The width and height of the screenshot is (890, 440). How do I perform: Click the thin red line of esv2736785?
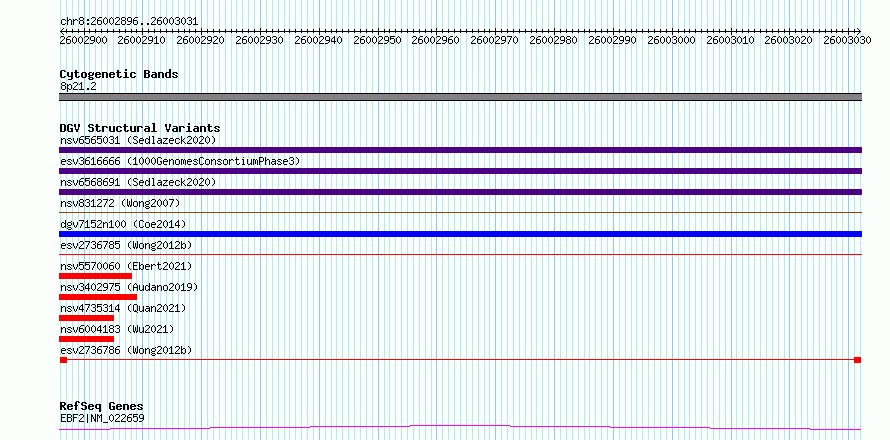tap(460, 254)
